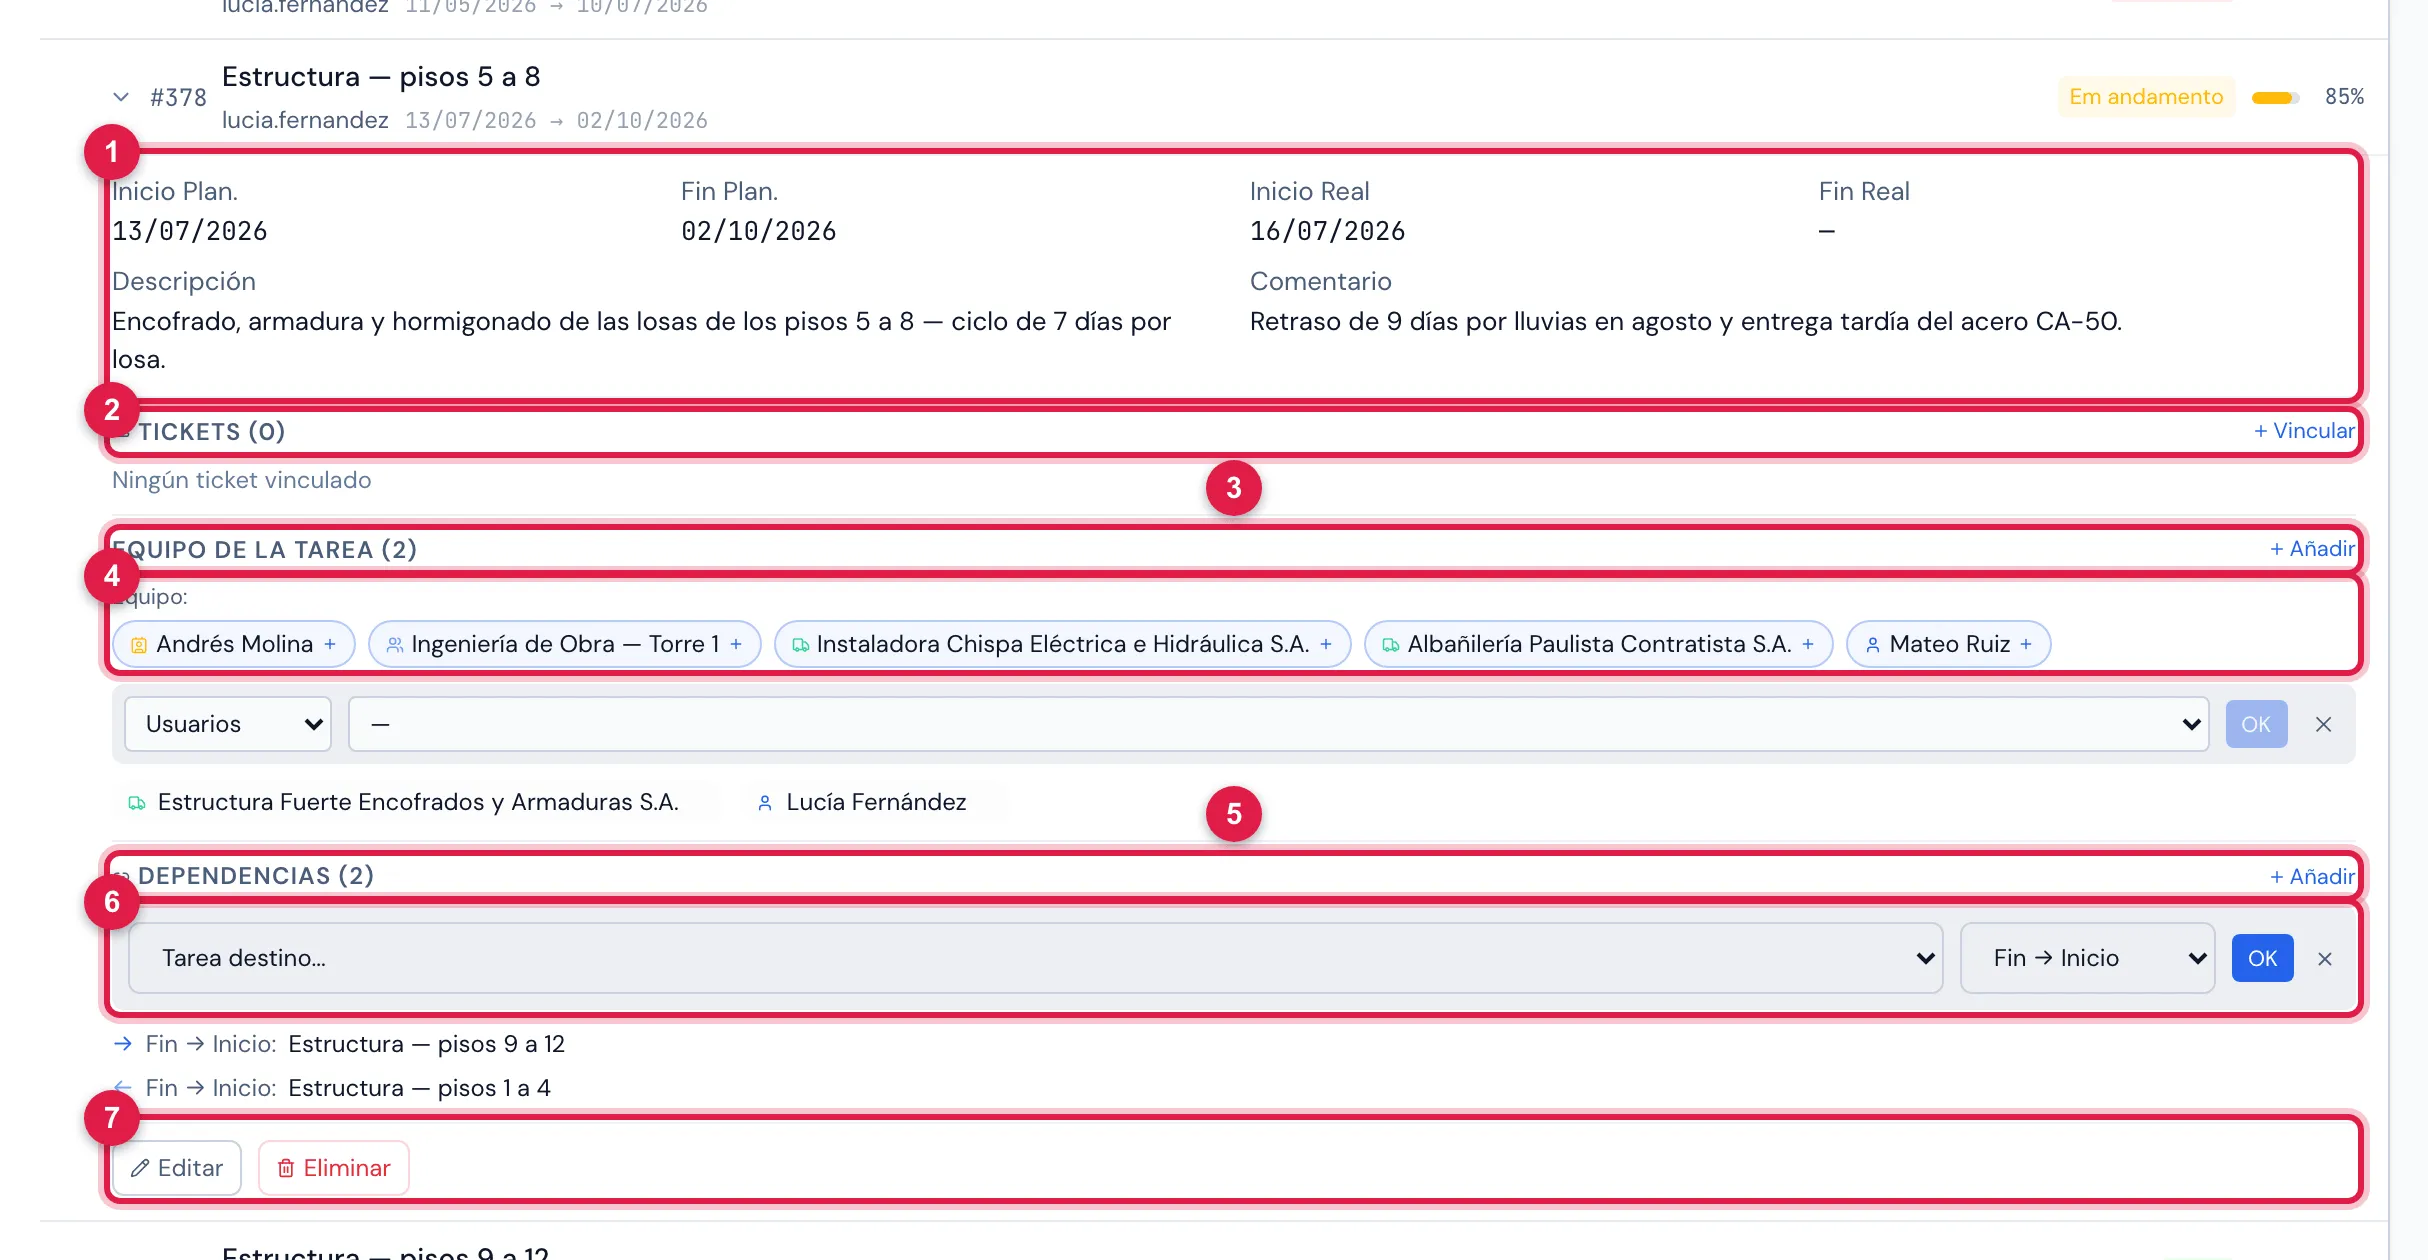The height and width of the screenshot is (1260, 2428).
Task: Close the team member add row
Action: [x=2323, y=724]
